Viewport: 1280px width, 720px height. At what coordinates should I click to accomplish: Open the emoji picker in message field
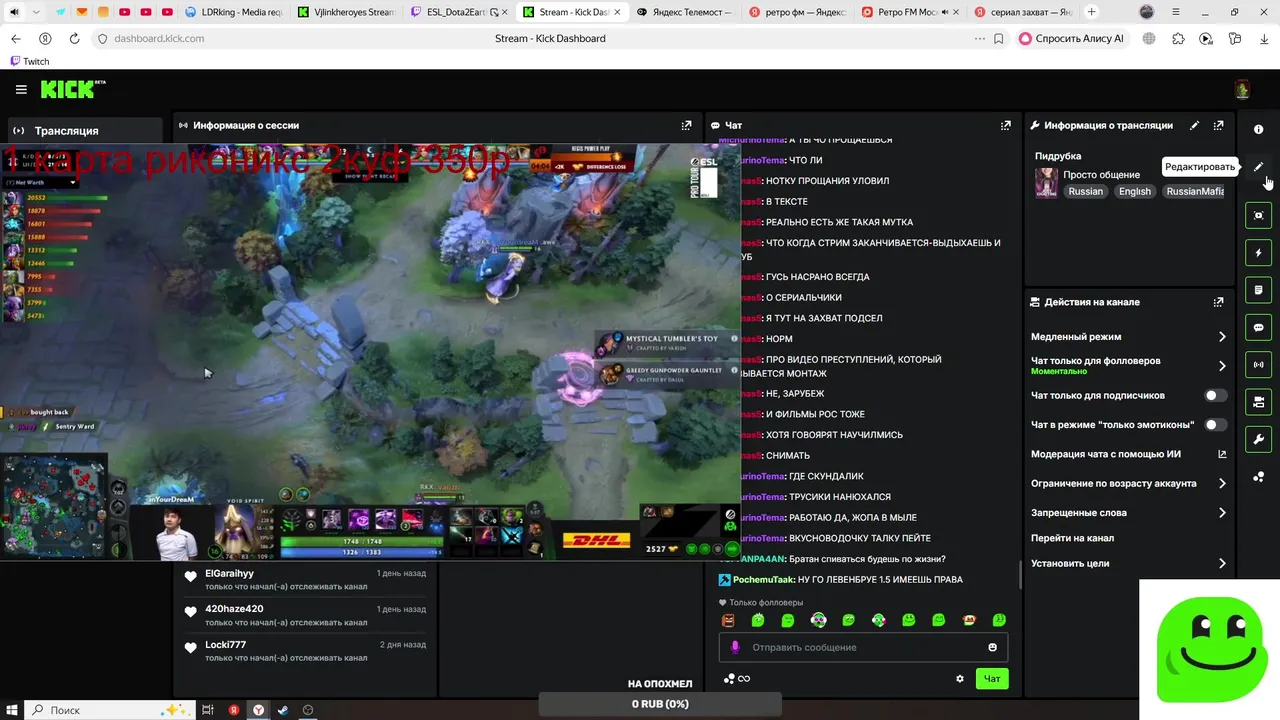pos(992,647)
